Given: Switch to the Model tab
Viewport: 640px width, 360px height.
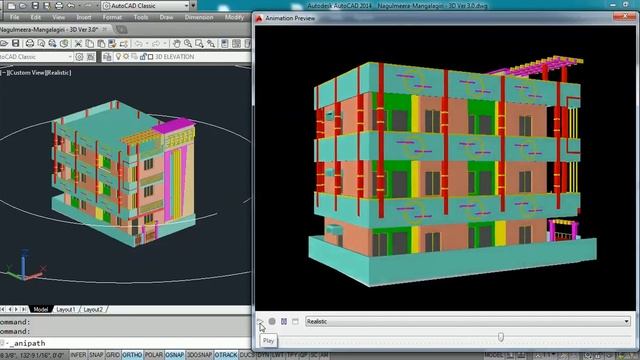Looking at the screenshot, I should point(41,309).
